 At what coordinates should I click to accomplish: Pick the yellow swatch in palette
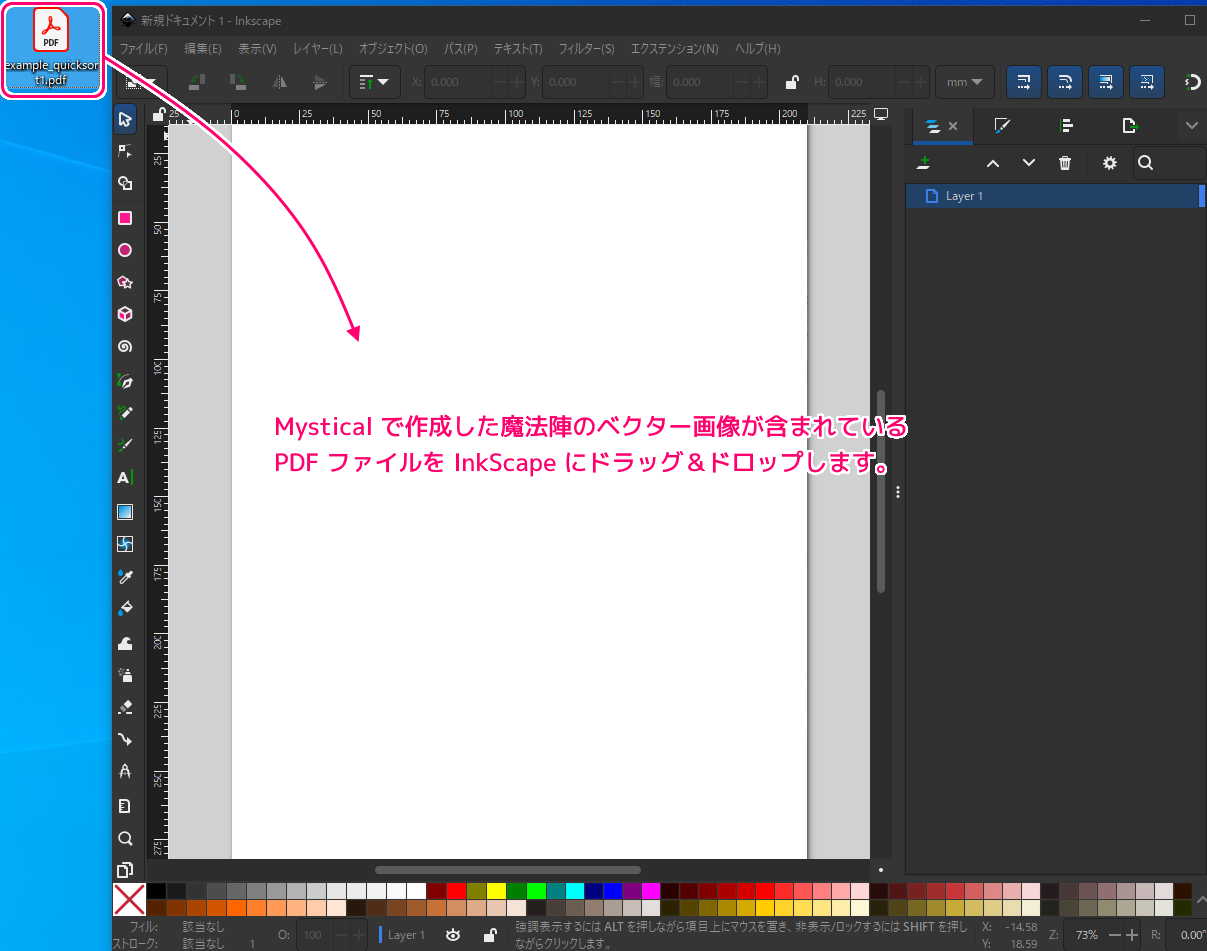click(496, 891)
